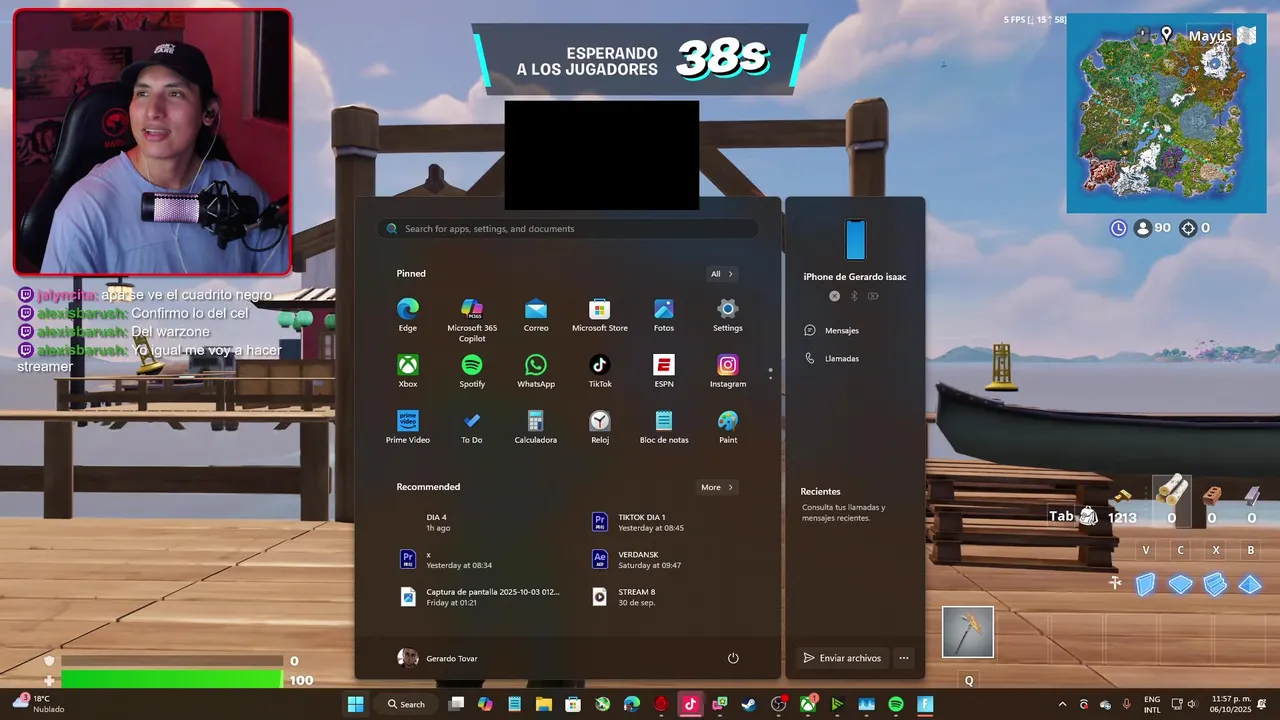Launch the Fotos app

point(664,314)
